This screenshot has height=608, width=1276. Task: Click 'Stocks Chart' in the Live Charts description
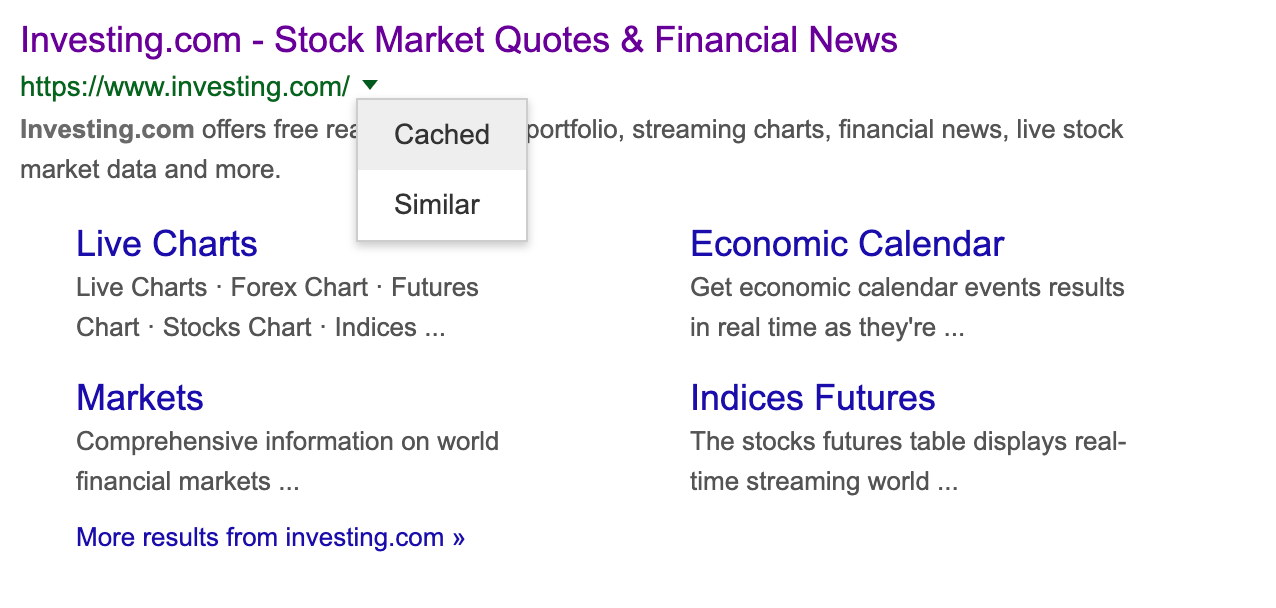pos(237,328)
